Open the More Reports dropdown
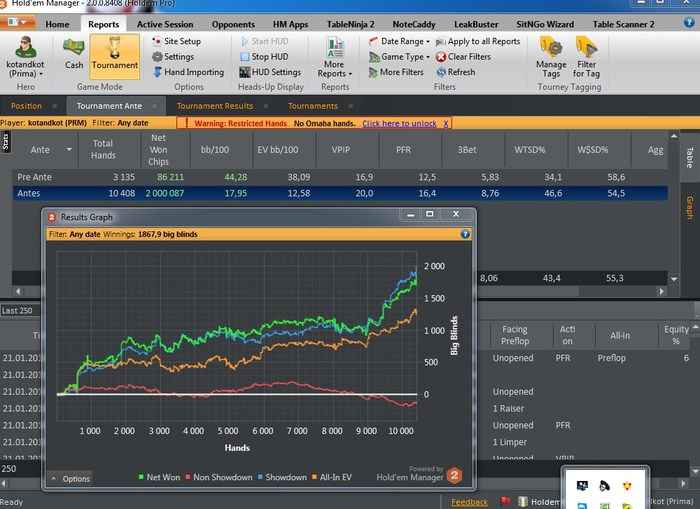The height and width of the screenshot is (509, 700). pos(335,57)
